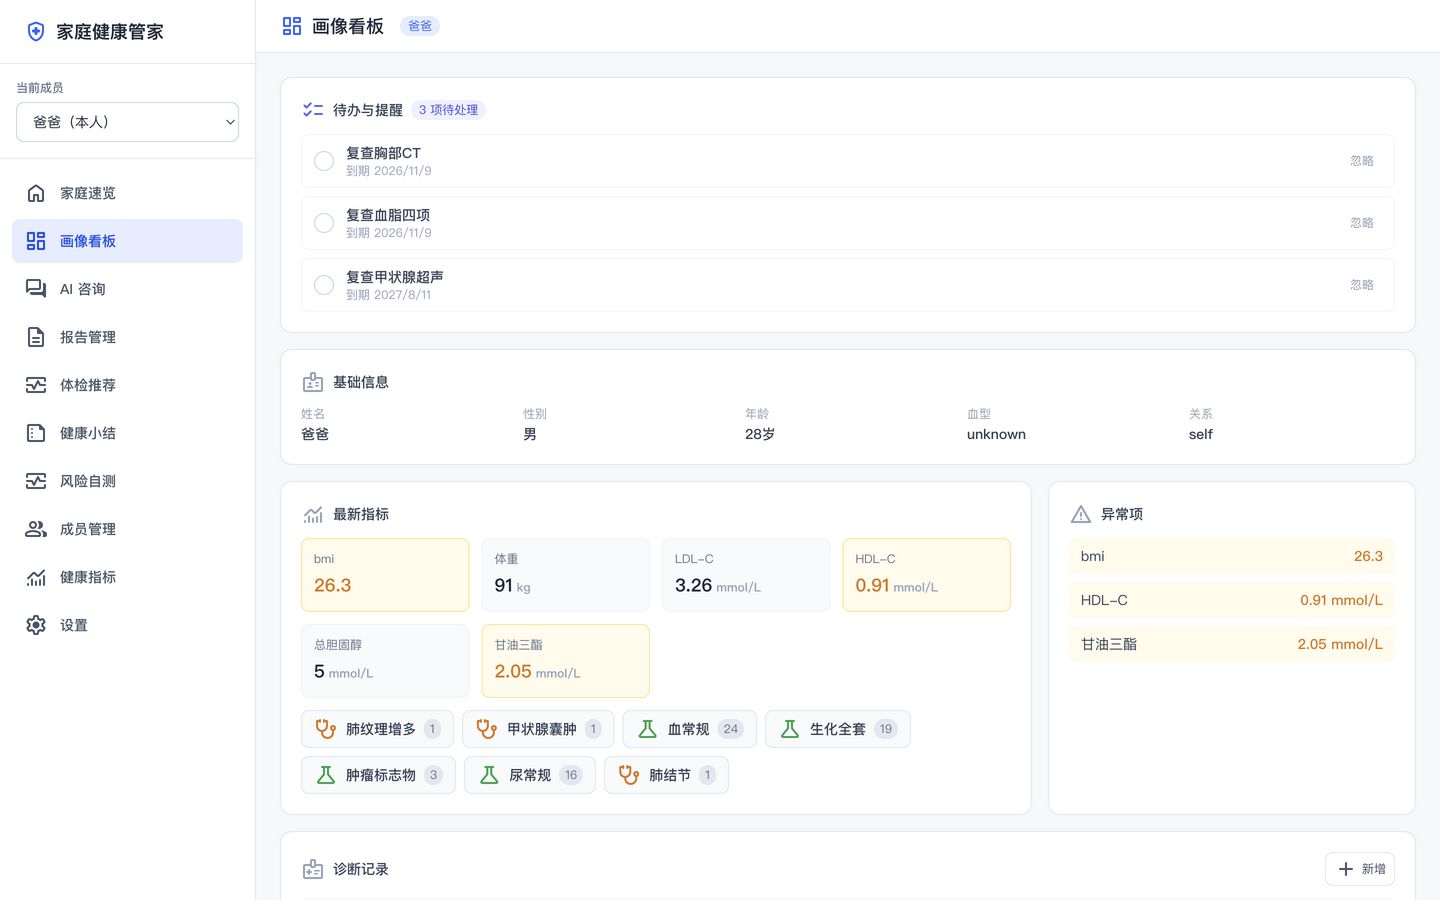Click the LDL-C 3.26 mmol/L card
This screenshot has height=900, width=1440.
[746, 575]
